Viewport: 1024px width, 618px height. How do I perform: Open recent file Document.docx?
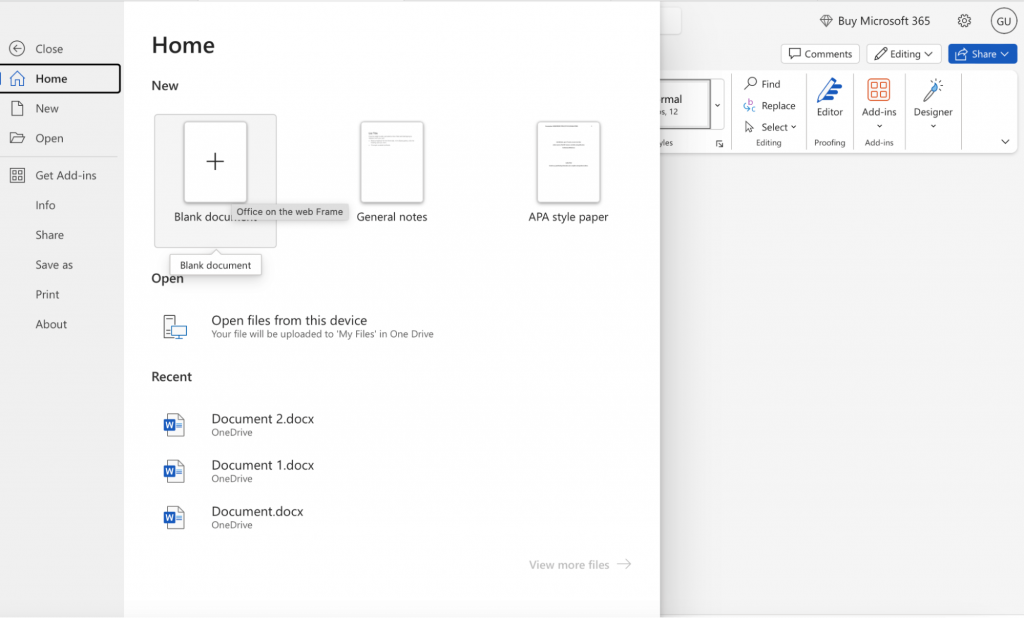click(257, 512)
